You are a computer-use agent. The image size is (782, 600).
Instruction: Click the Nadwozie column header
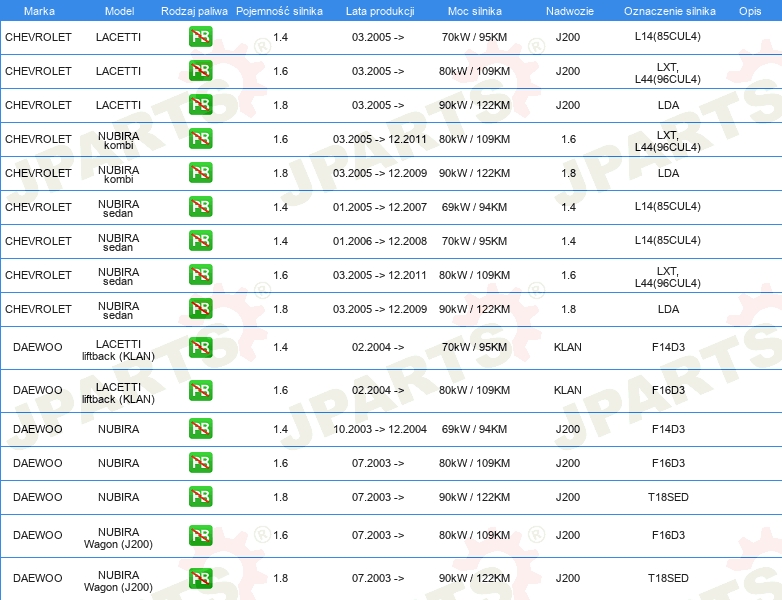(x=570, y=11)
